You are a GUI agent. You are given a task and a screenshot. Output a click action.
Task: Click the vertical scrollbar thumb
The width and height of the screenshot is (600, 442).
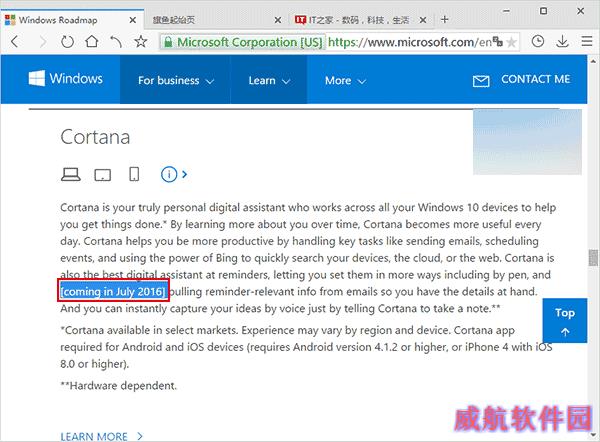point(593,258)
